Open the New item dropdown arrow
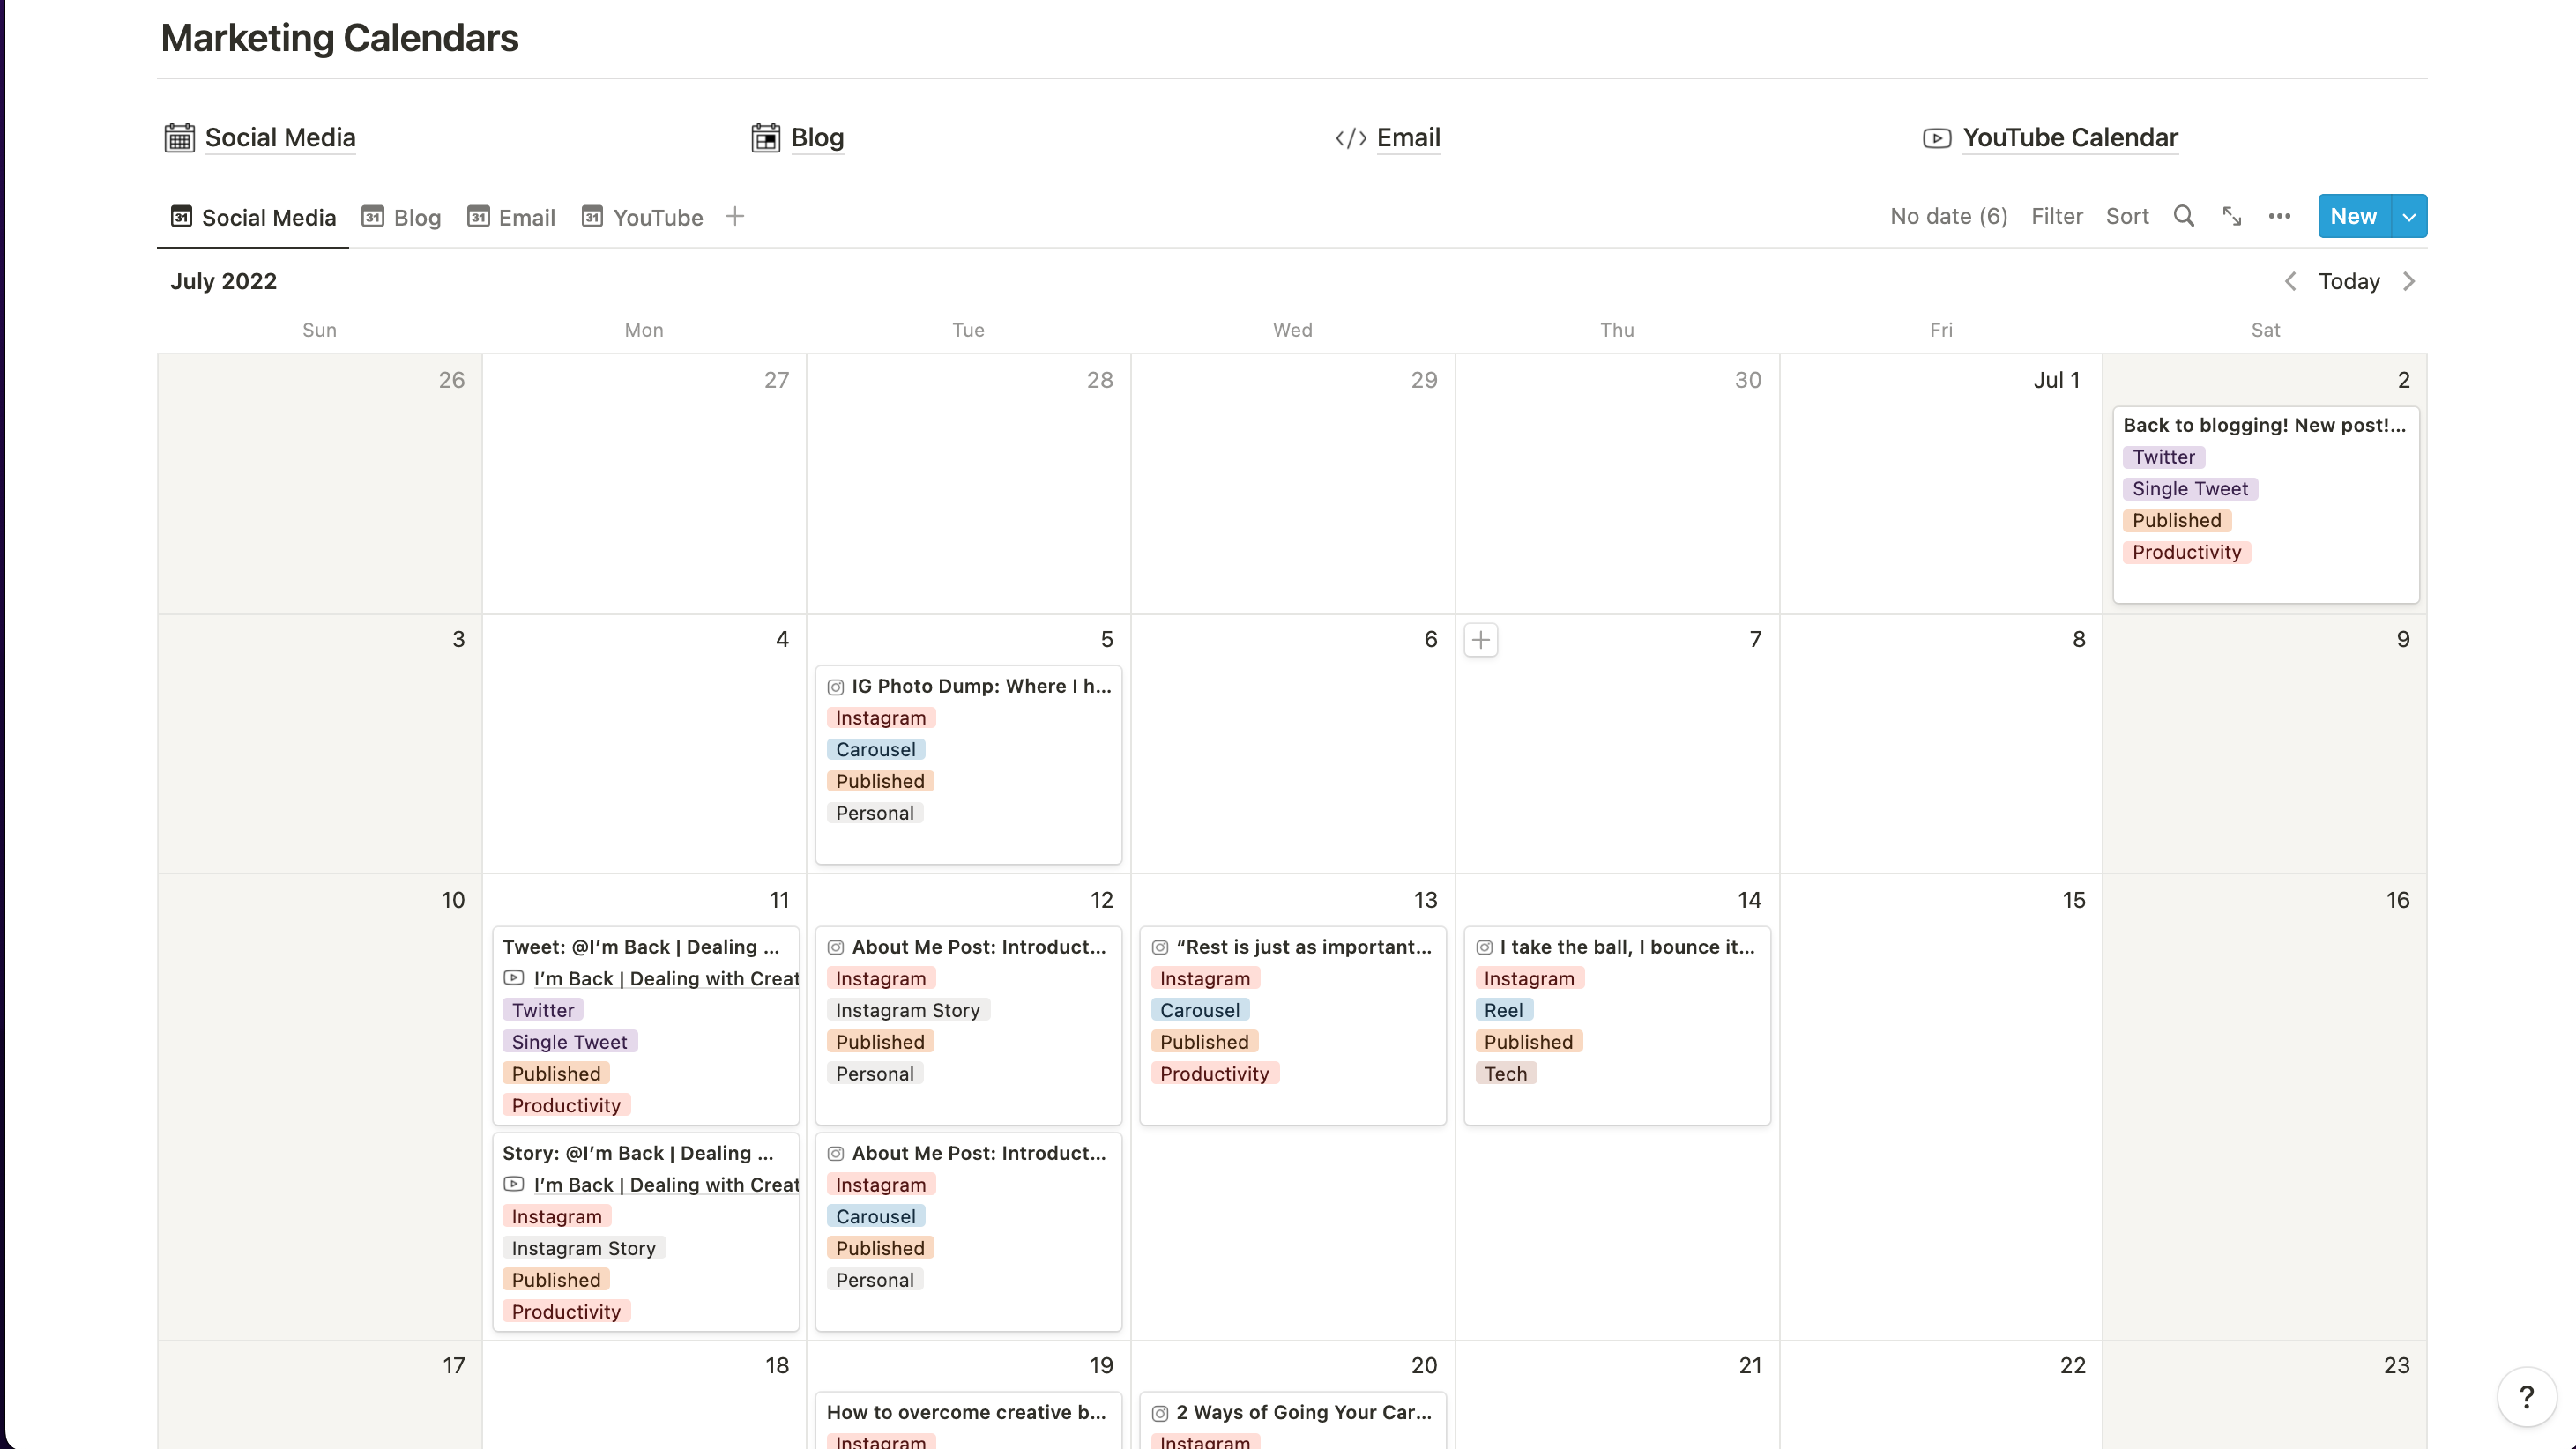The width and height of the screenshot is (2576, 1449). [x=2409, y=216]
